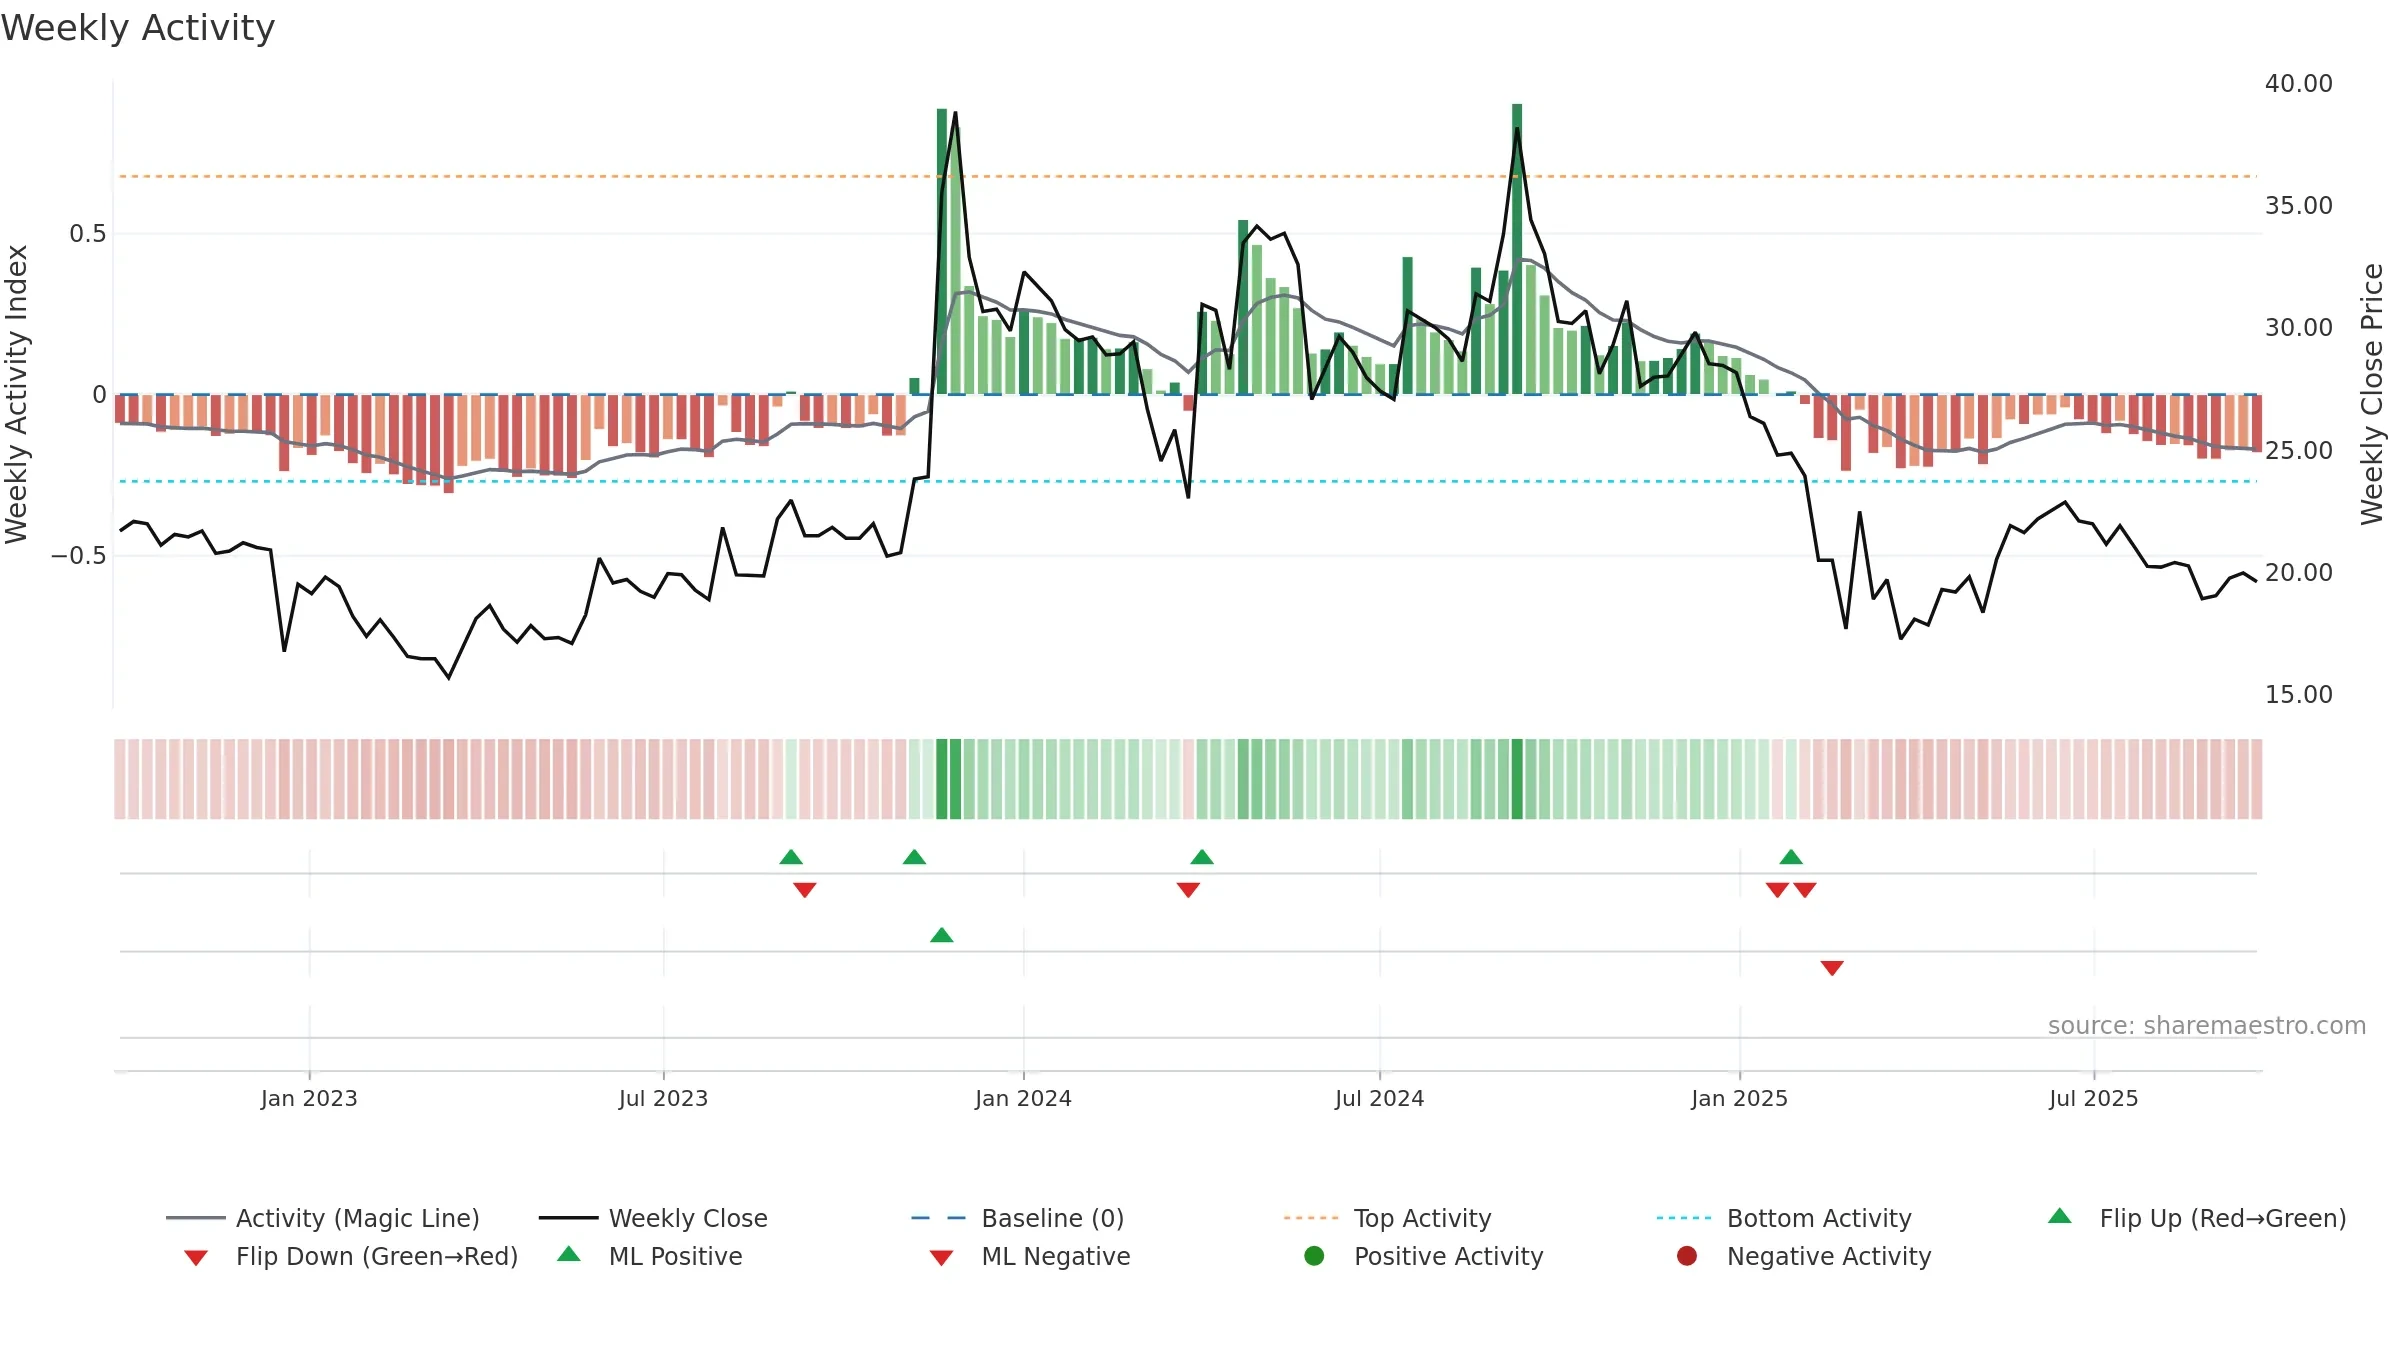Click the Weekly Activity Index axis title
Viewport: 2400px width, 1350px height.
tap(17, 394)
